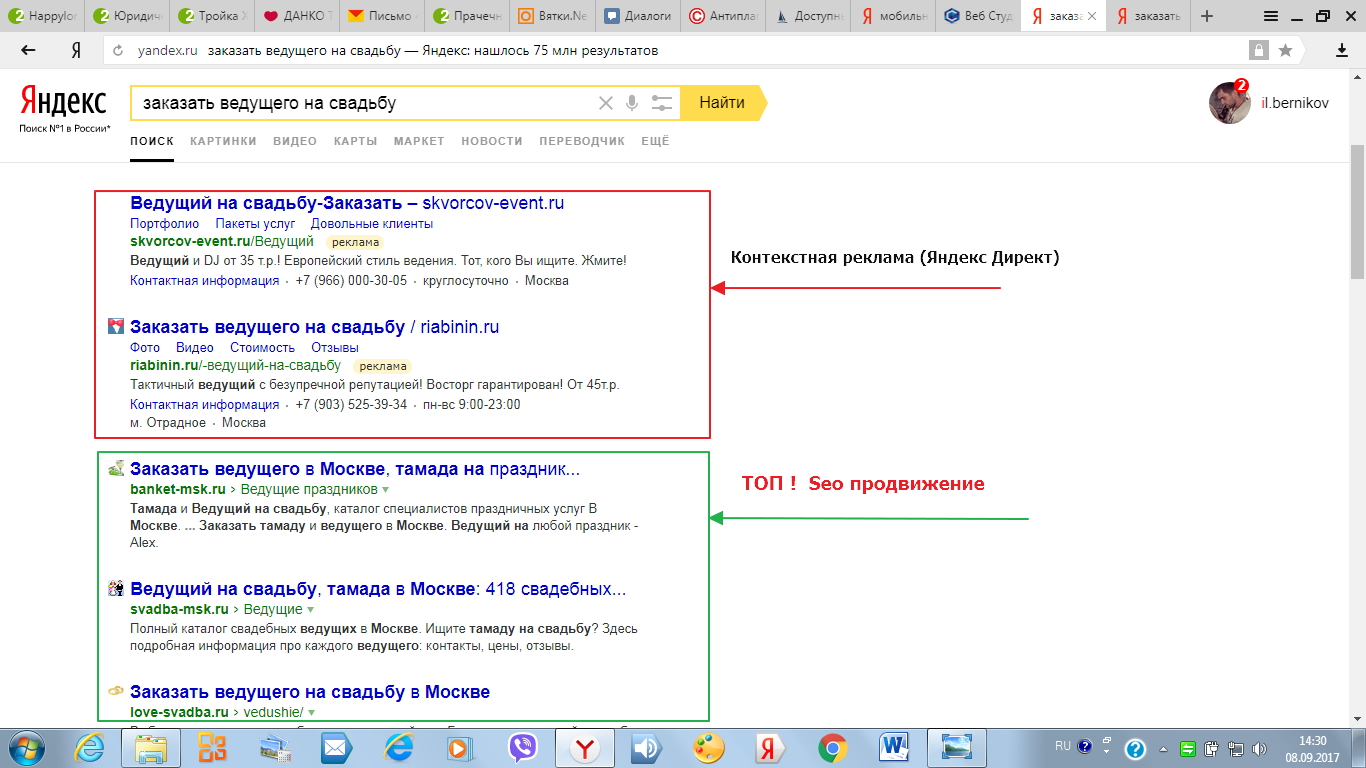Expand dropdown arrow after svadba-msk.ru Ведущие
This screenshot has height=768, width=1366.
point(310,610)
